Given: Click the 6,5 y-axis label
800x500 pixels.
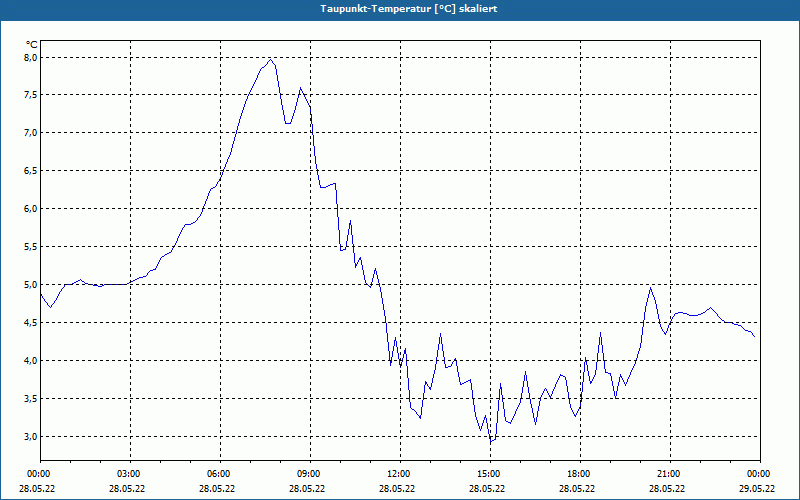Looking at the screenshot, I should coord(31,170).
